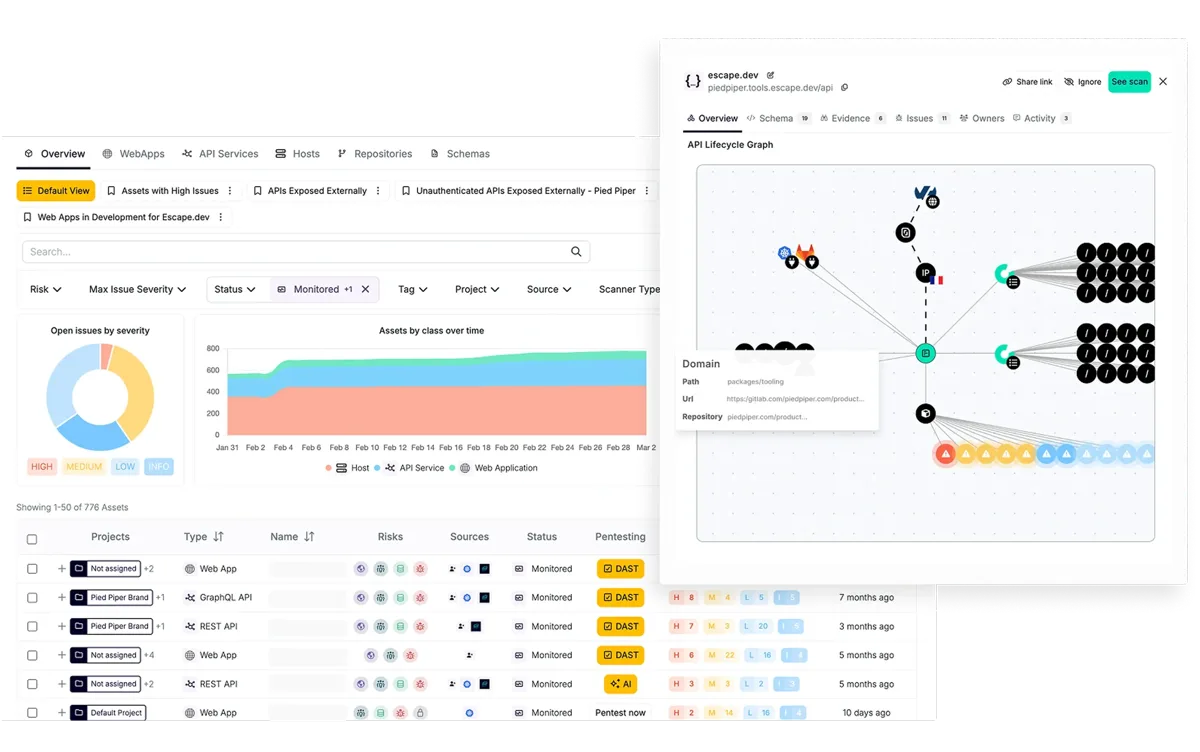Screen dimensions: 1200x752
Task: Switch to the Schema tab
Action: pos(778,118)
